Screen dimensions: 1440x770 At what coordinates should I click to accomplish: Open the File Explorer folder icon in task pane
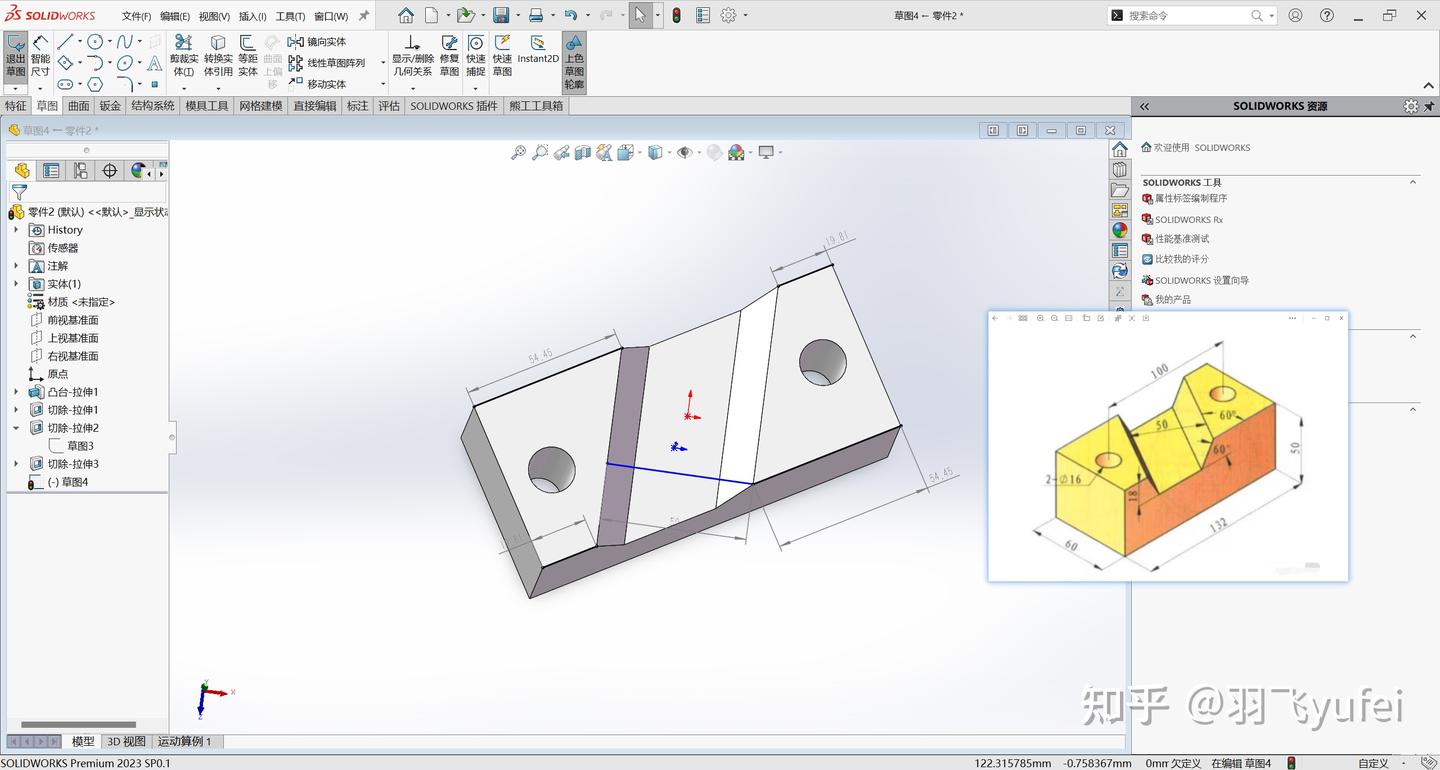point(1120,190)
